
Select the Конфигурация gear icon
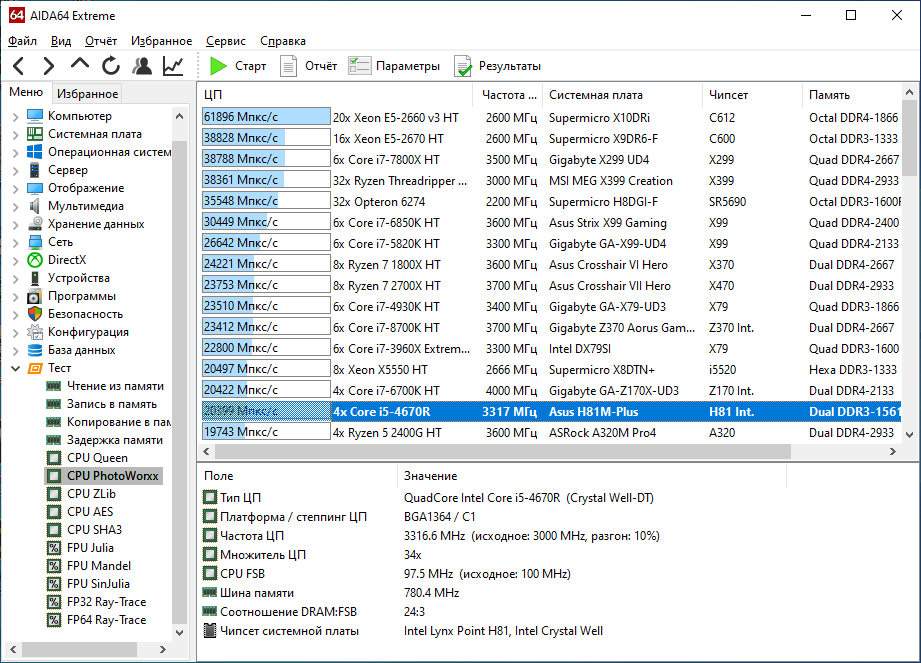click(x=35, y=332)
